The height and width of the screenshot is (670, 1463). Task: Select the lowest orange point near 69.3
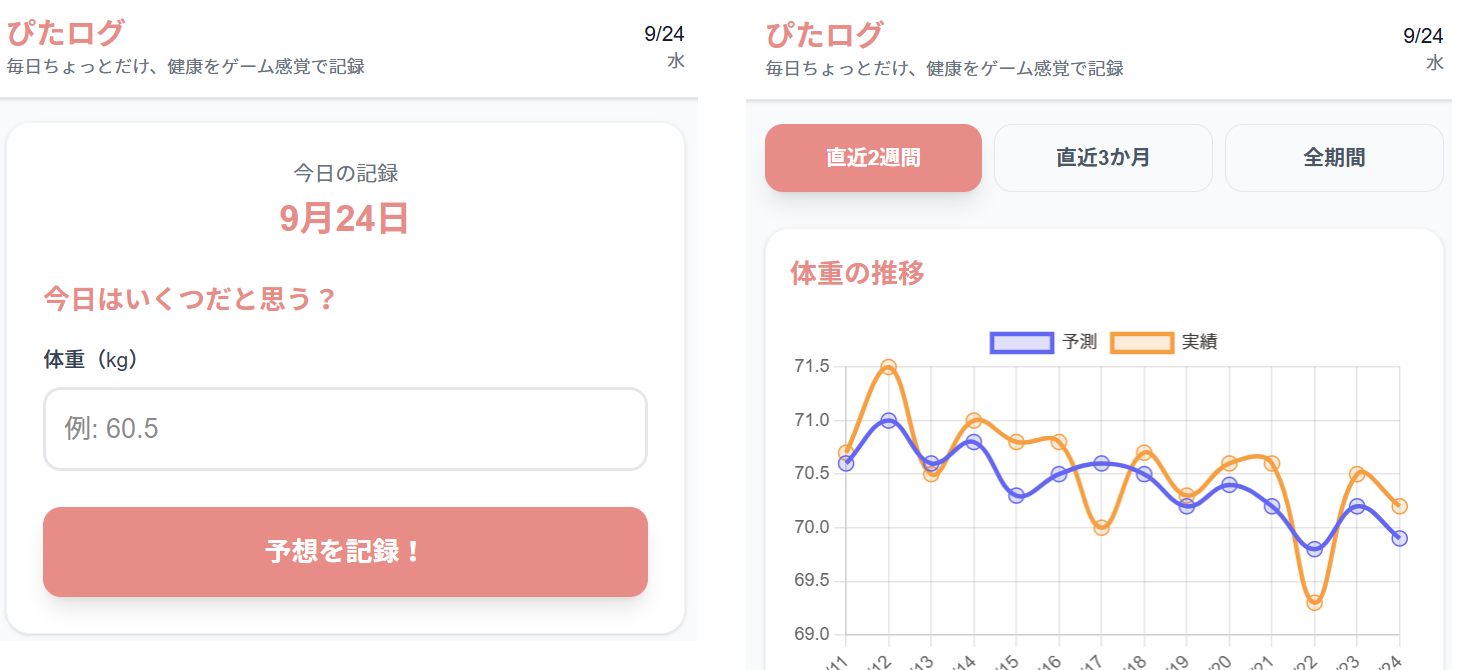click(1314, 602)
